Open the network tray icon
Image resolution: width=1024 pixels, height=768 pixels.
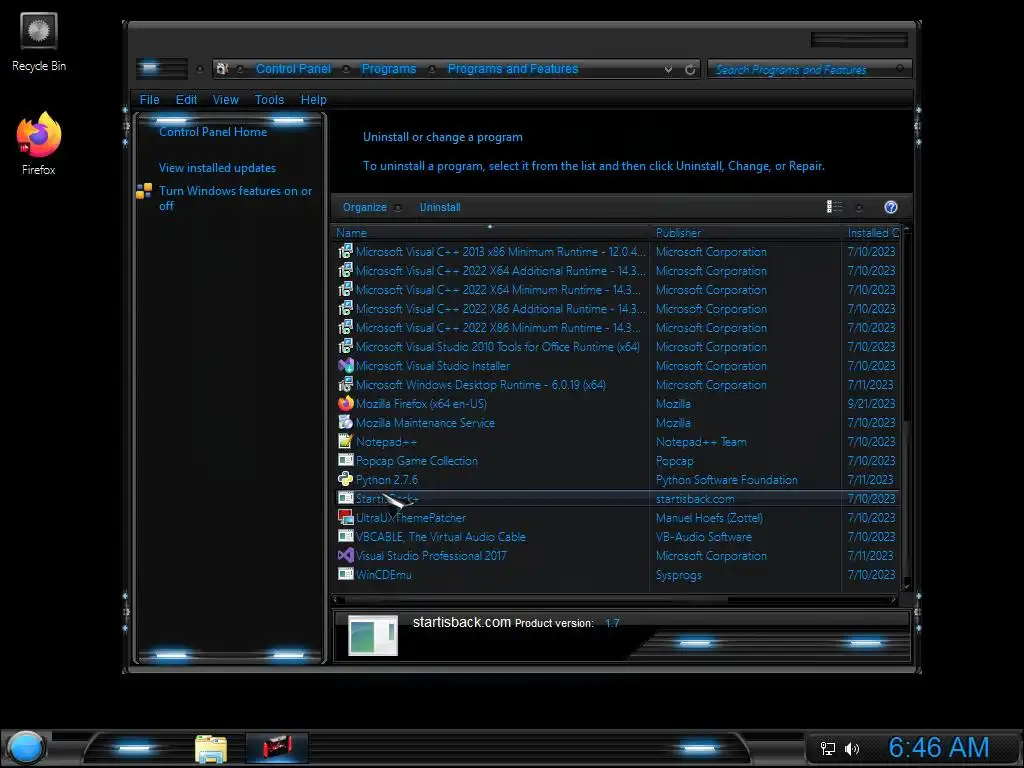pyautogui.click(x=827, y=748)
